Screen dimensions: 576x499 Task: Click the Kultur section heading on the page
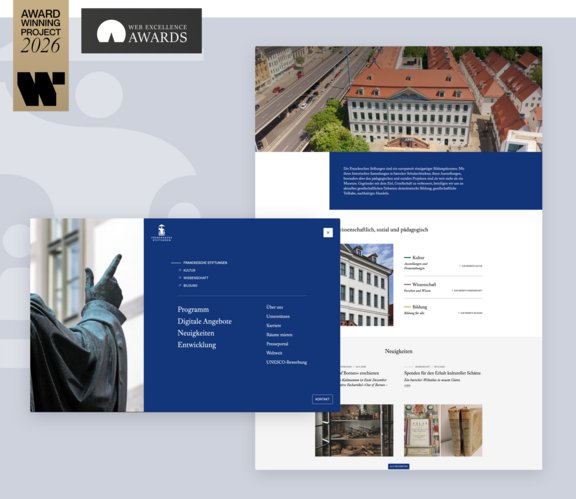coord(418,258)
